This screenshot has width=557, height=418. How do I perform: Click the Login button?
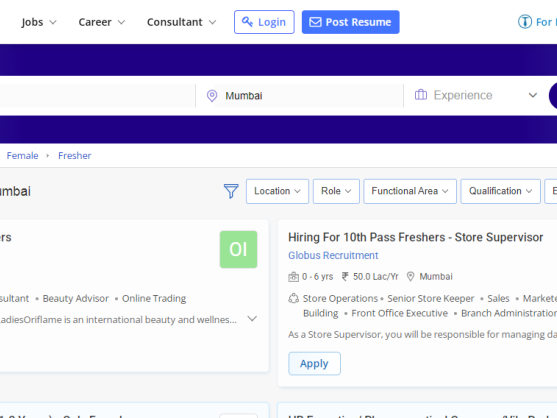[264, 22]
